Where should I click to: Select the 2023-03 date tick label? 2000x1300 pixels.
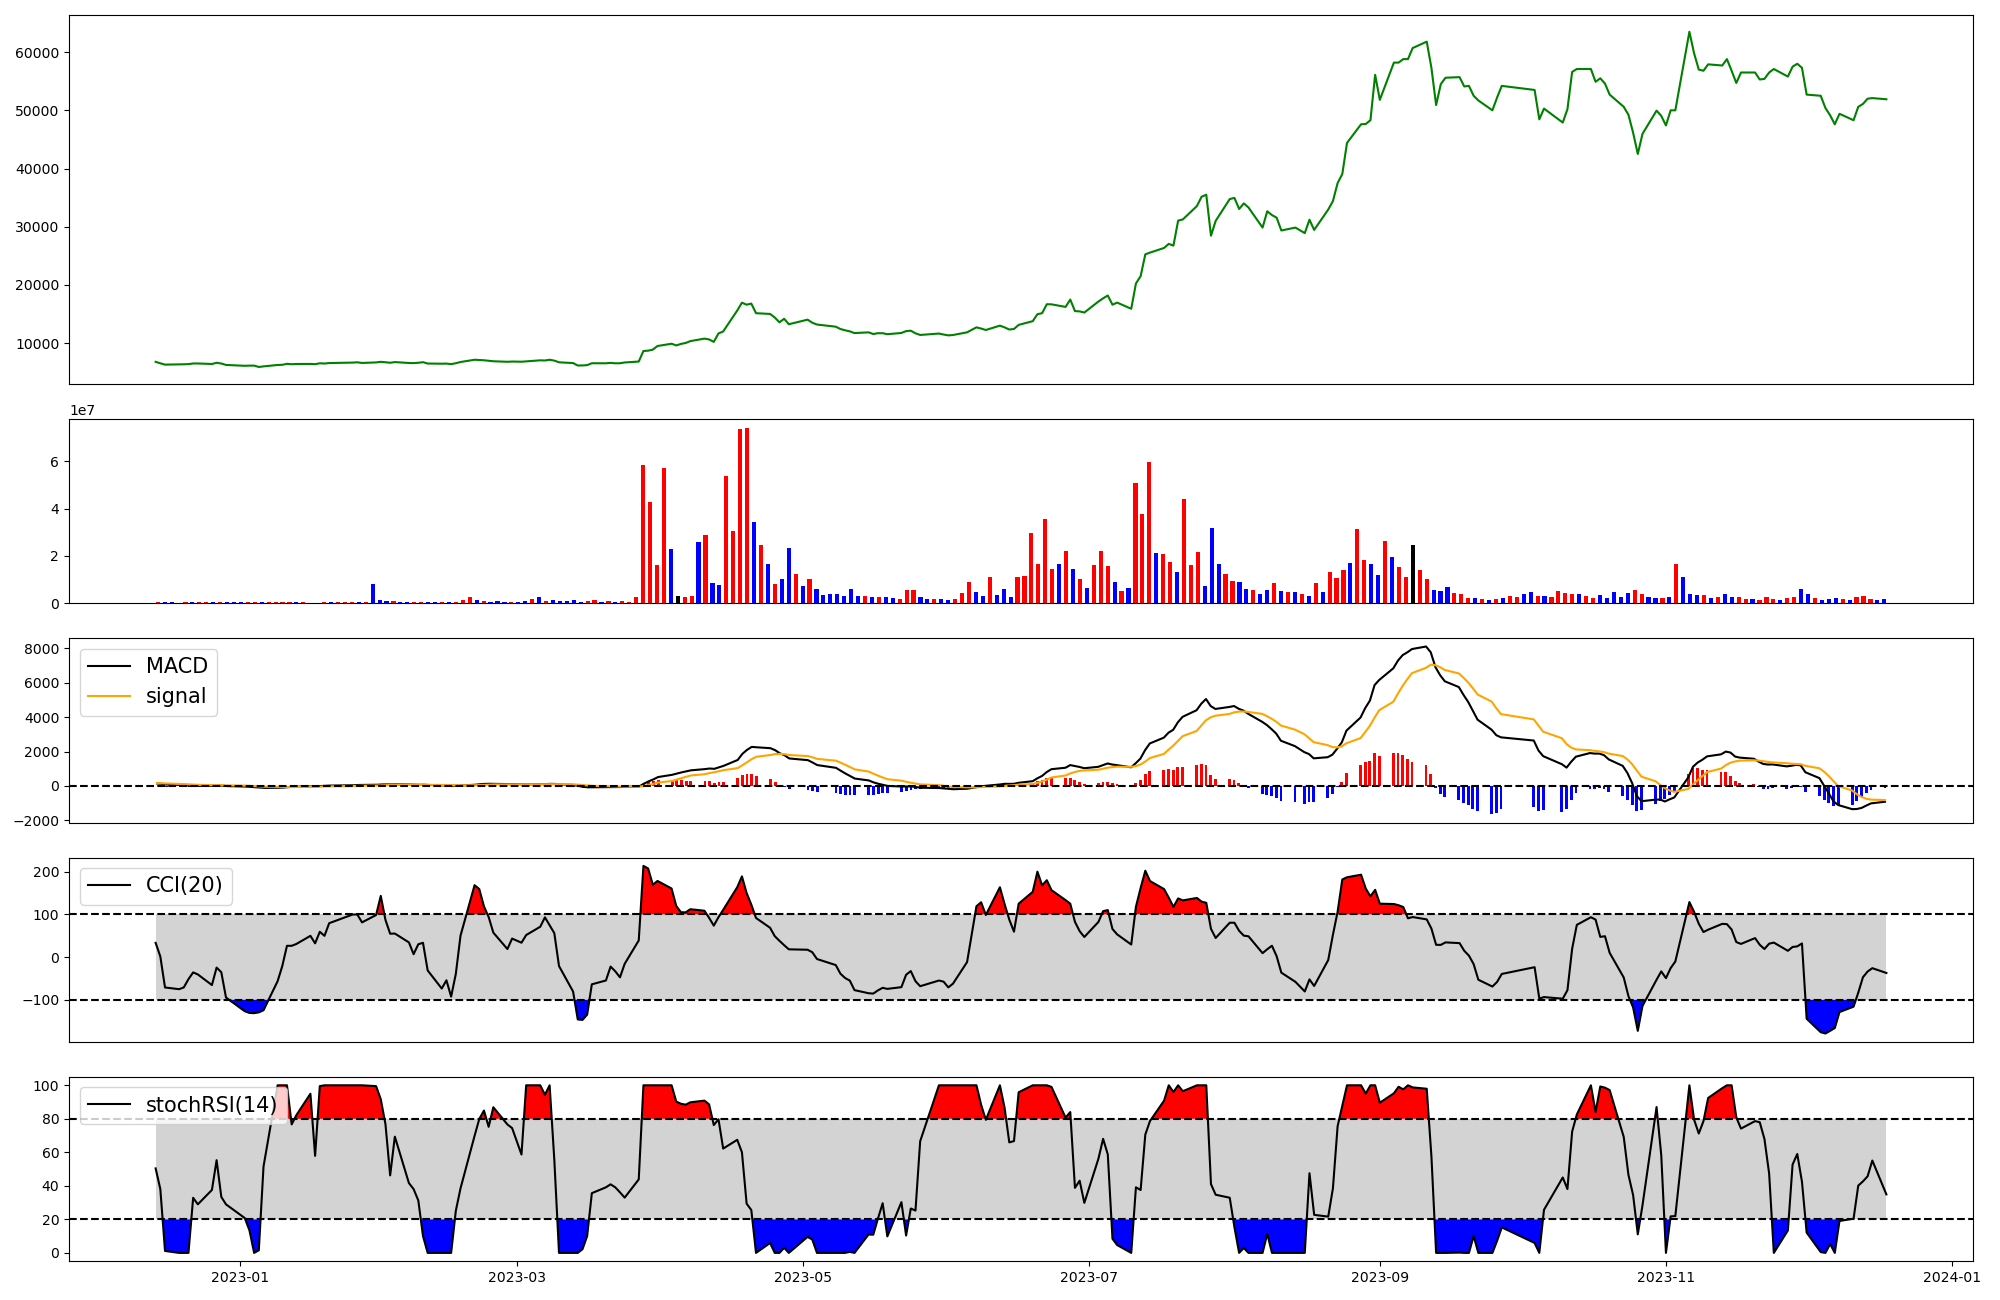click(517, 1277)
